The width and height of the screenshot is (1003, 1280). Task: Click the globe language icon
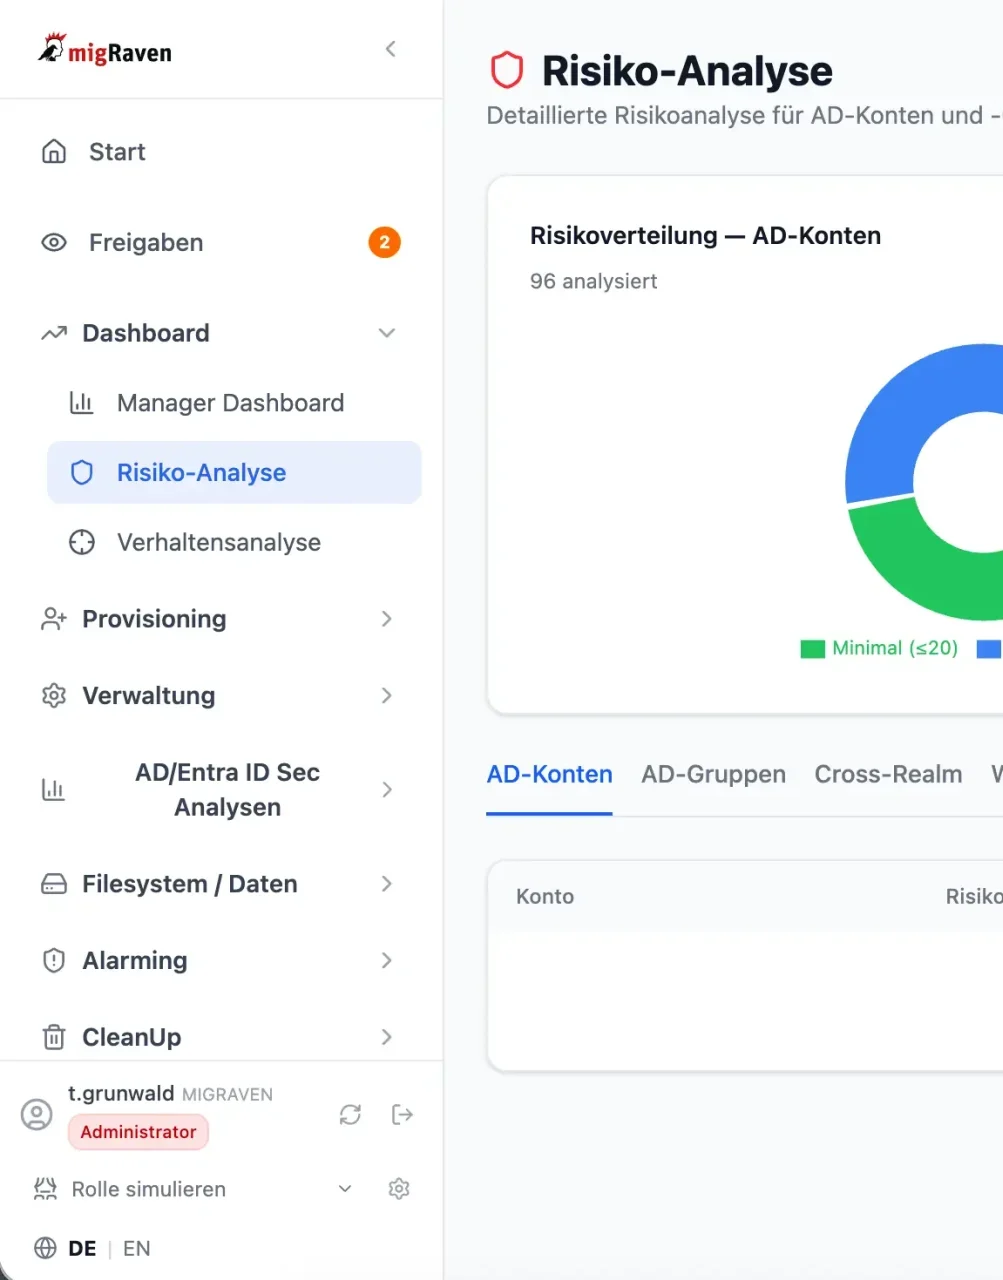pos(45,1248)
